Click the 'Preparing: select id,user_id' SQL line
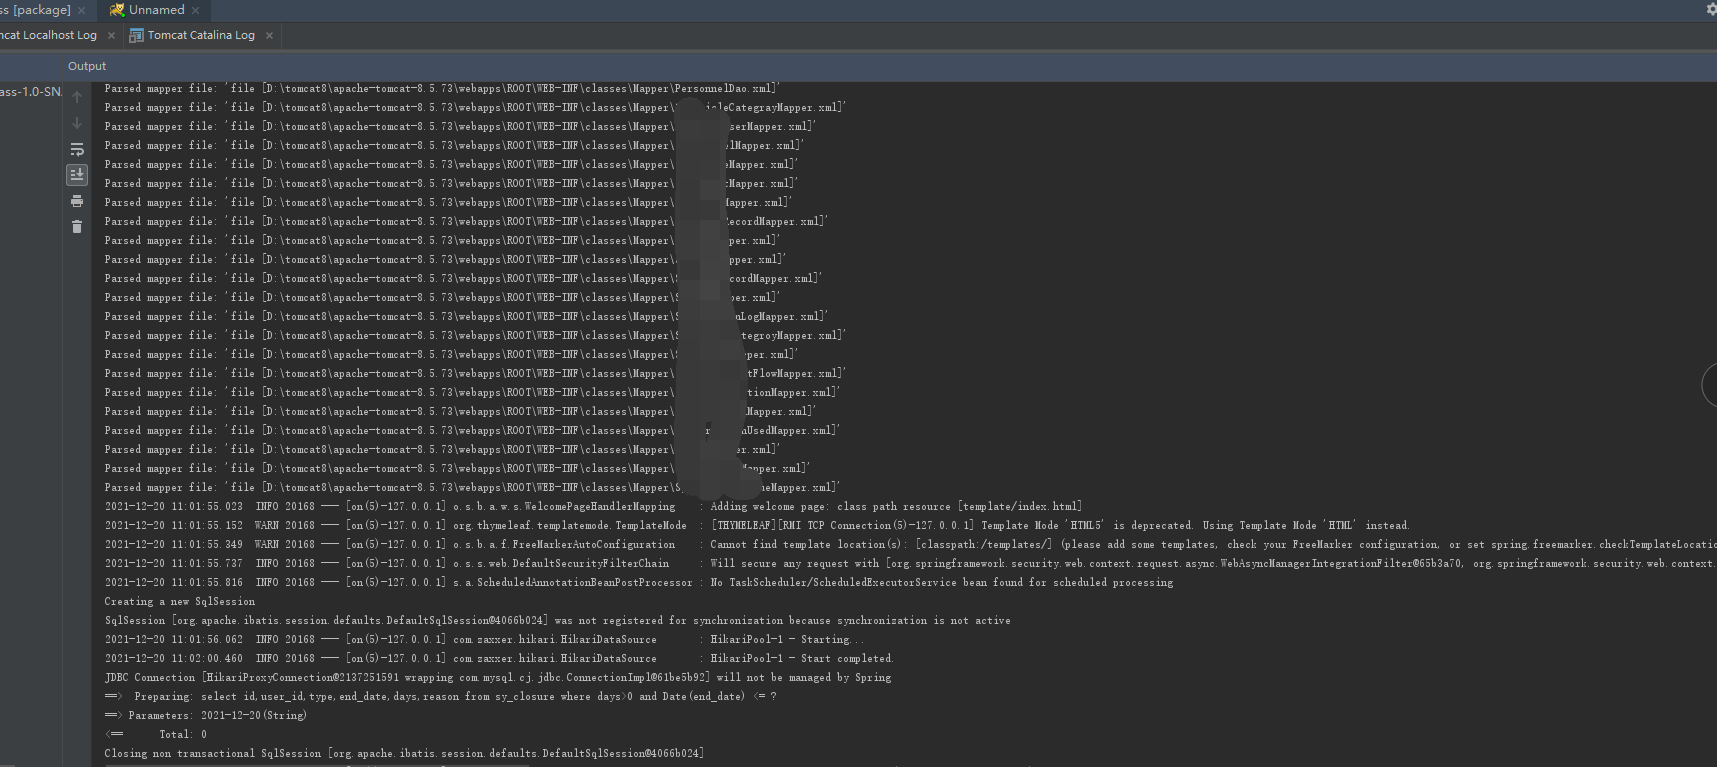The height and width of the screenshot is (767, 1717). (x=441, y=696)
